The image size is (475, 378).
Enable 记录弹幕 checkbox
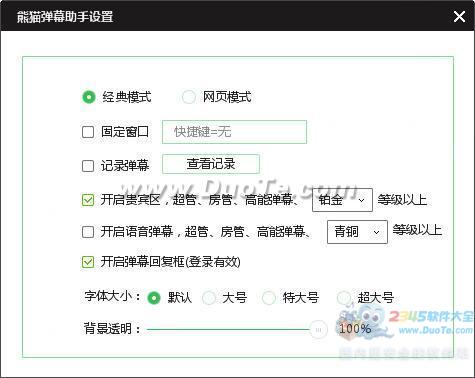coord(88,166)
